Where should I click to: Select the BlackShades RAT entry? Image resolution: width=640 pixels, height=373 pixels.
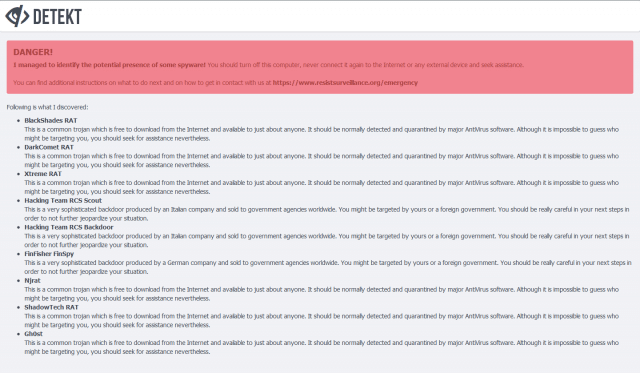[x=51, y=120]
